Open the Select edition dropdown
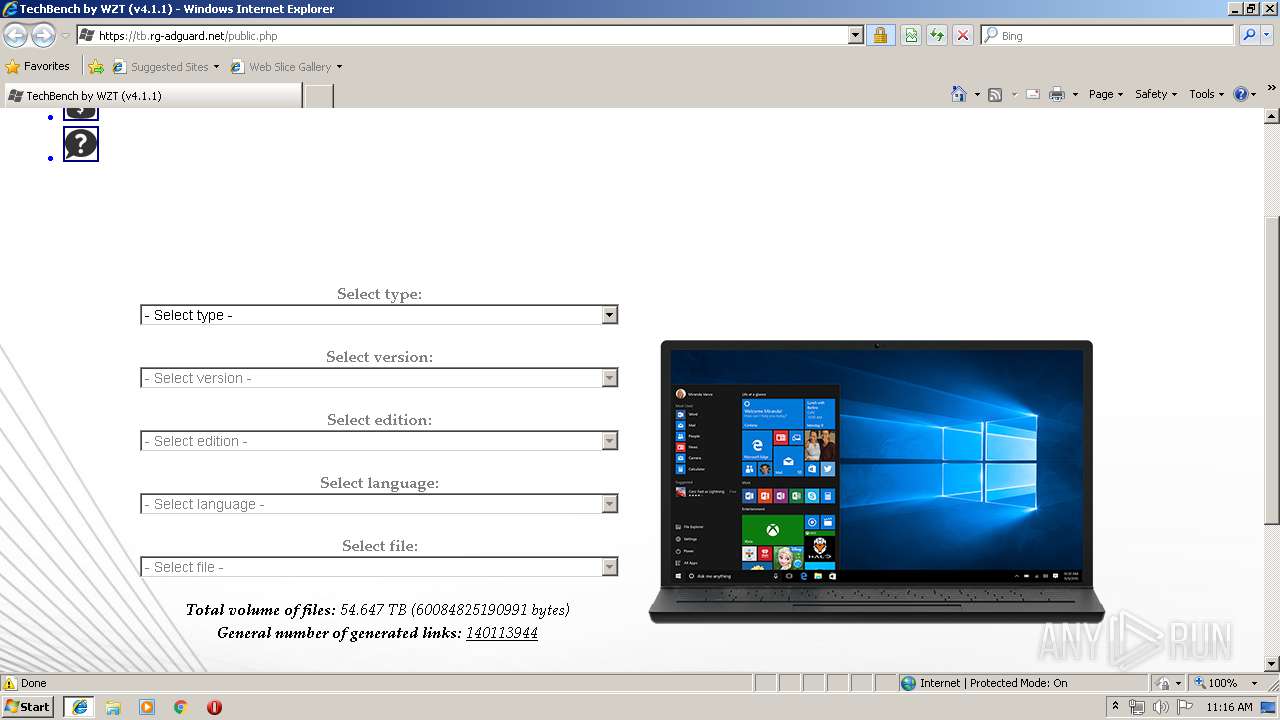This screenshot has width=1280, height=720. pyautogui.click(x=379, y=441)
